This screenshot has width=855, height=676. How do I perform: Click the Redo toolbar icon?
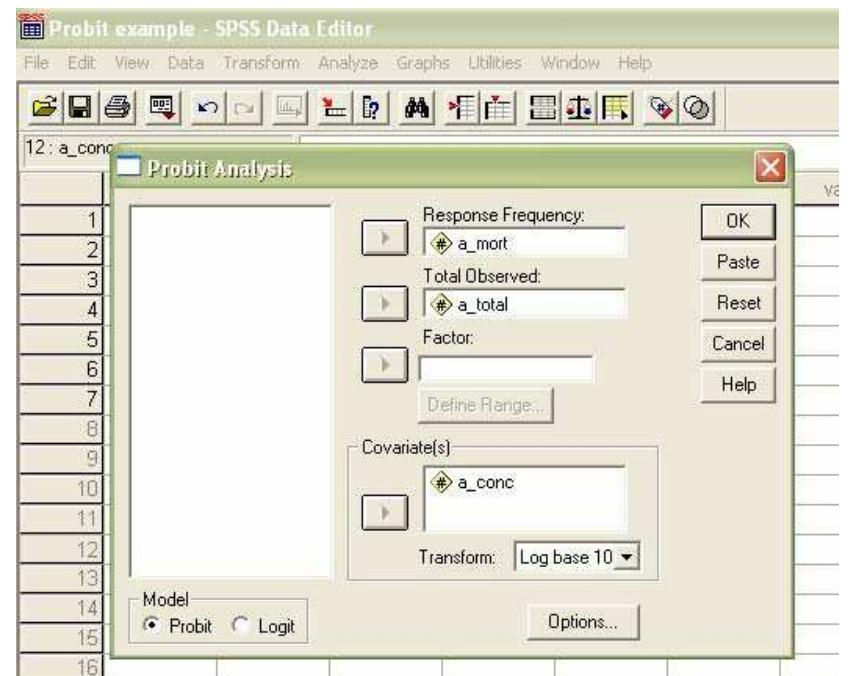pos(244,107)
